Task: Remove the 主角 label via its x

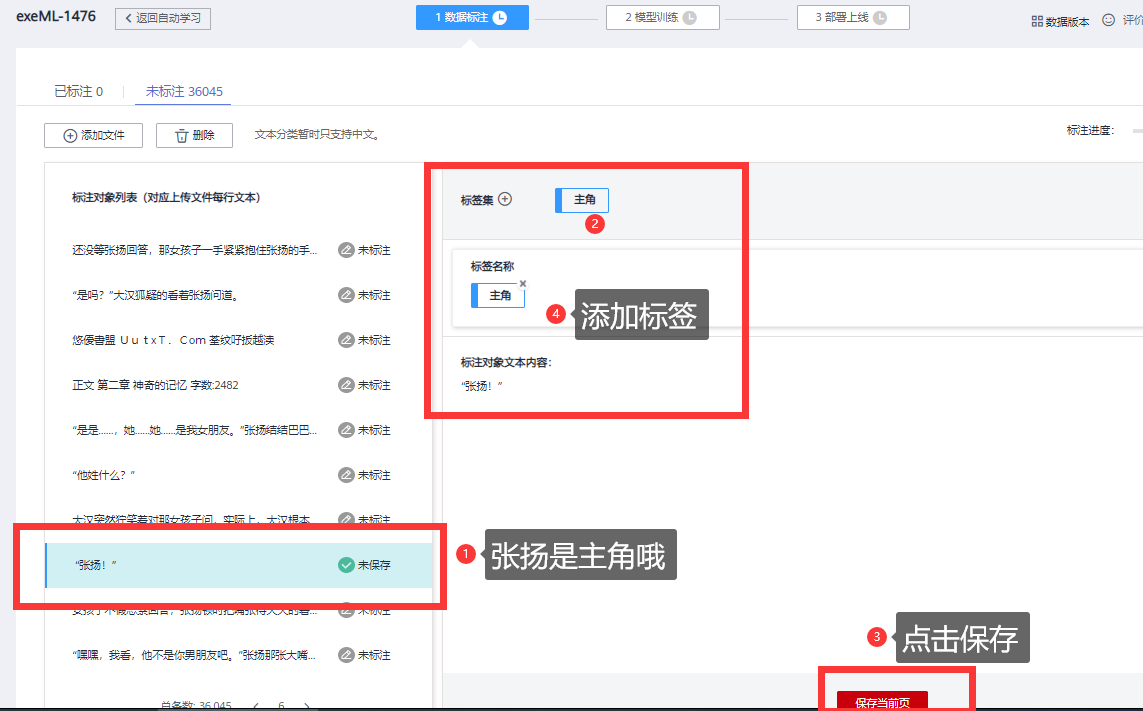Action: (x=523, y=284)
